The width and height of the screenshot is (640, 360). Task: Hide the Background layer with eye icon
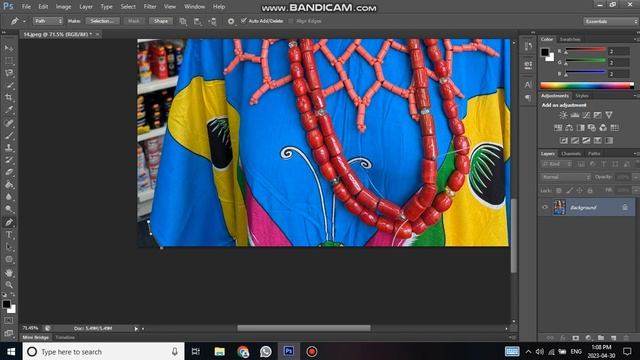point(545,207)
